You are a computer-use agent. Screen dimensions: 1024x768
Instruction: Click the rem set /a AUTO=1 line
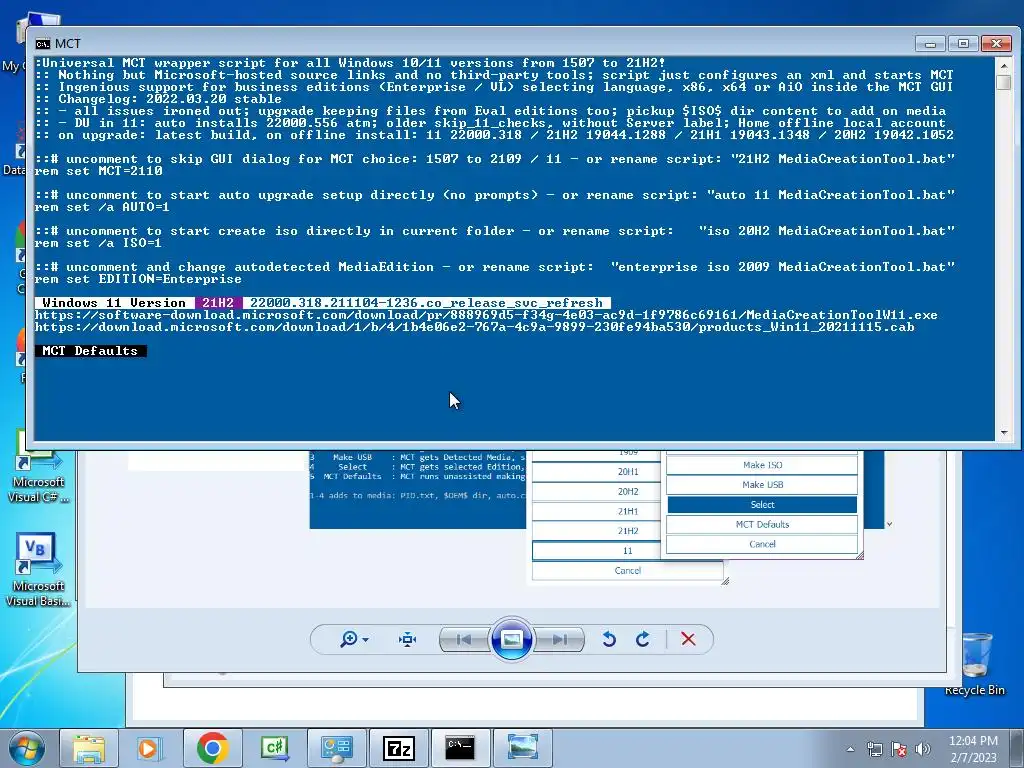coord(102,207)
